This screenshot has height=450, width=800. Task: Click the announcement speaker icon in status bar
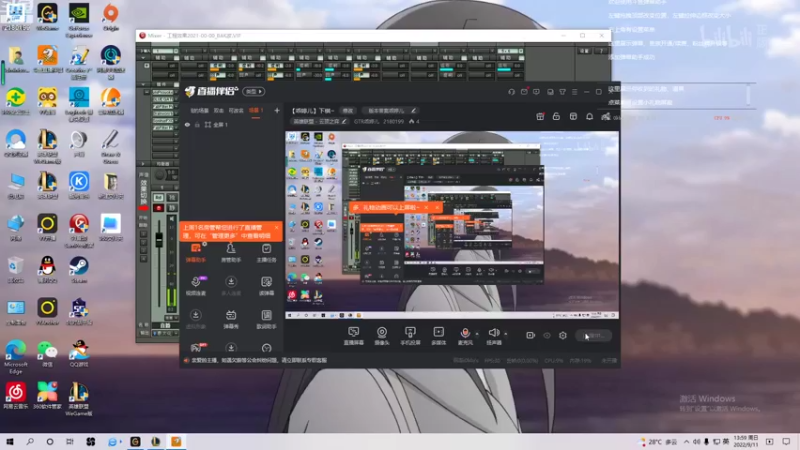186,361
